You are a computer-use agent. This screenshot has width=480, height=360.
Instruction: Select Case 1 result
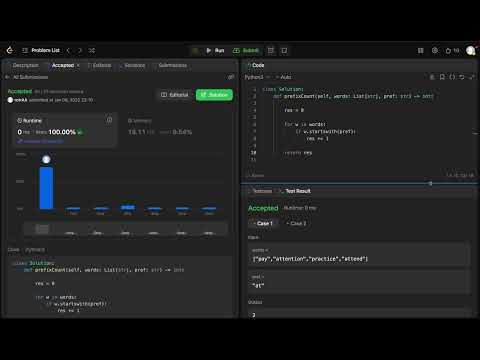coord(262,223)
